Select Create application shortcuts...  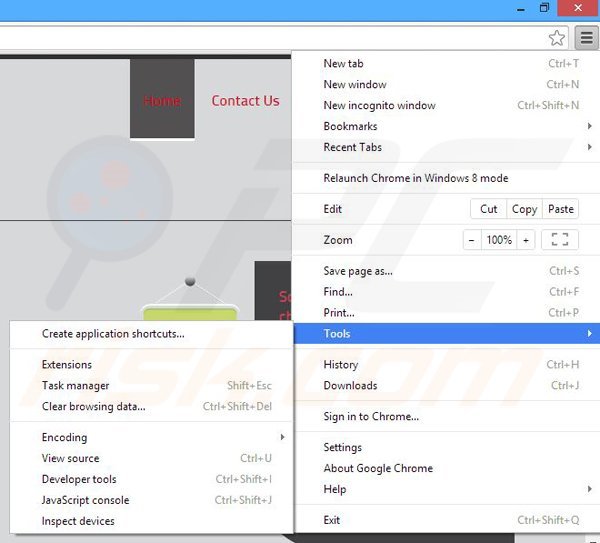pos(152,334)
